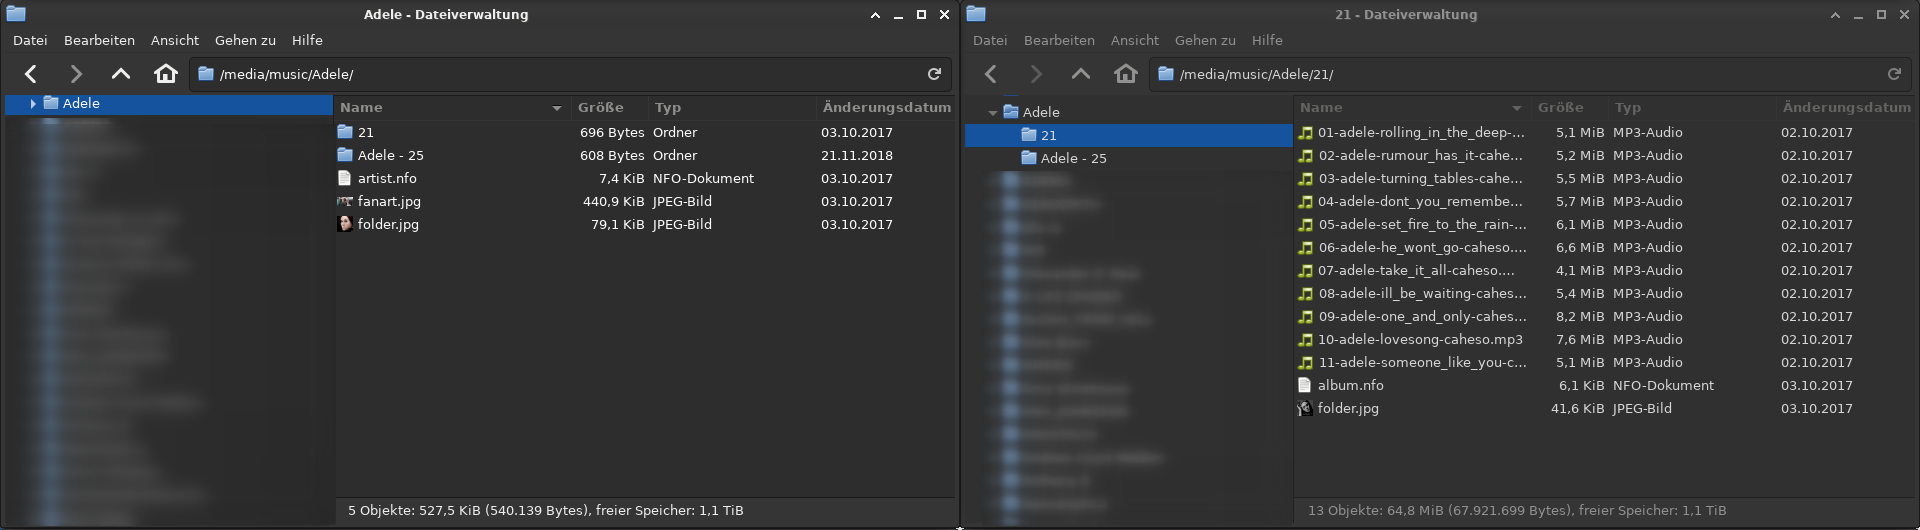Open Datei menu in Adele window
The image size is (1920, 530).
[30, 40]
